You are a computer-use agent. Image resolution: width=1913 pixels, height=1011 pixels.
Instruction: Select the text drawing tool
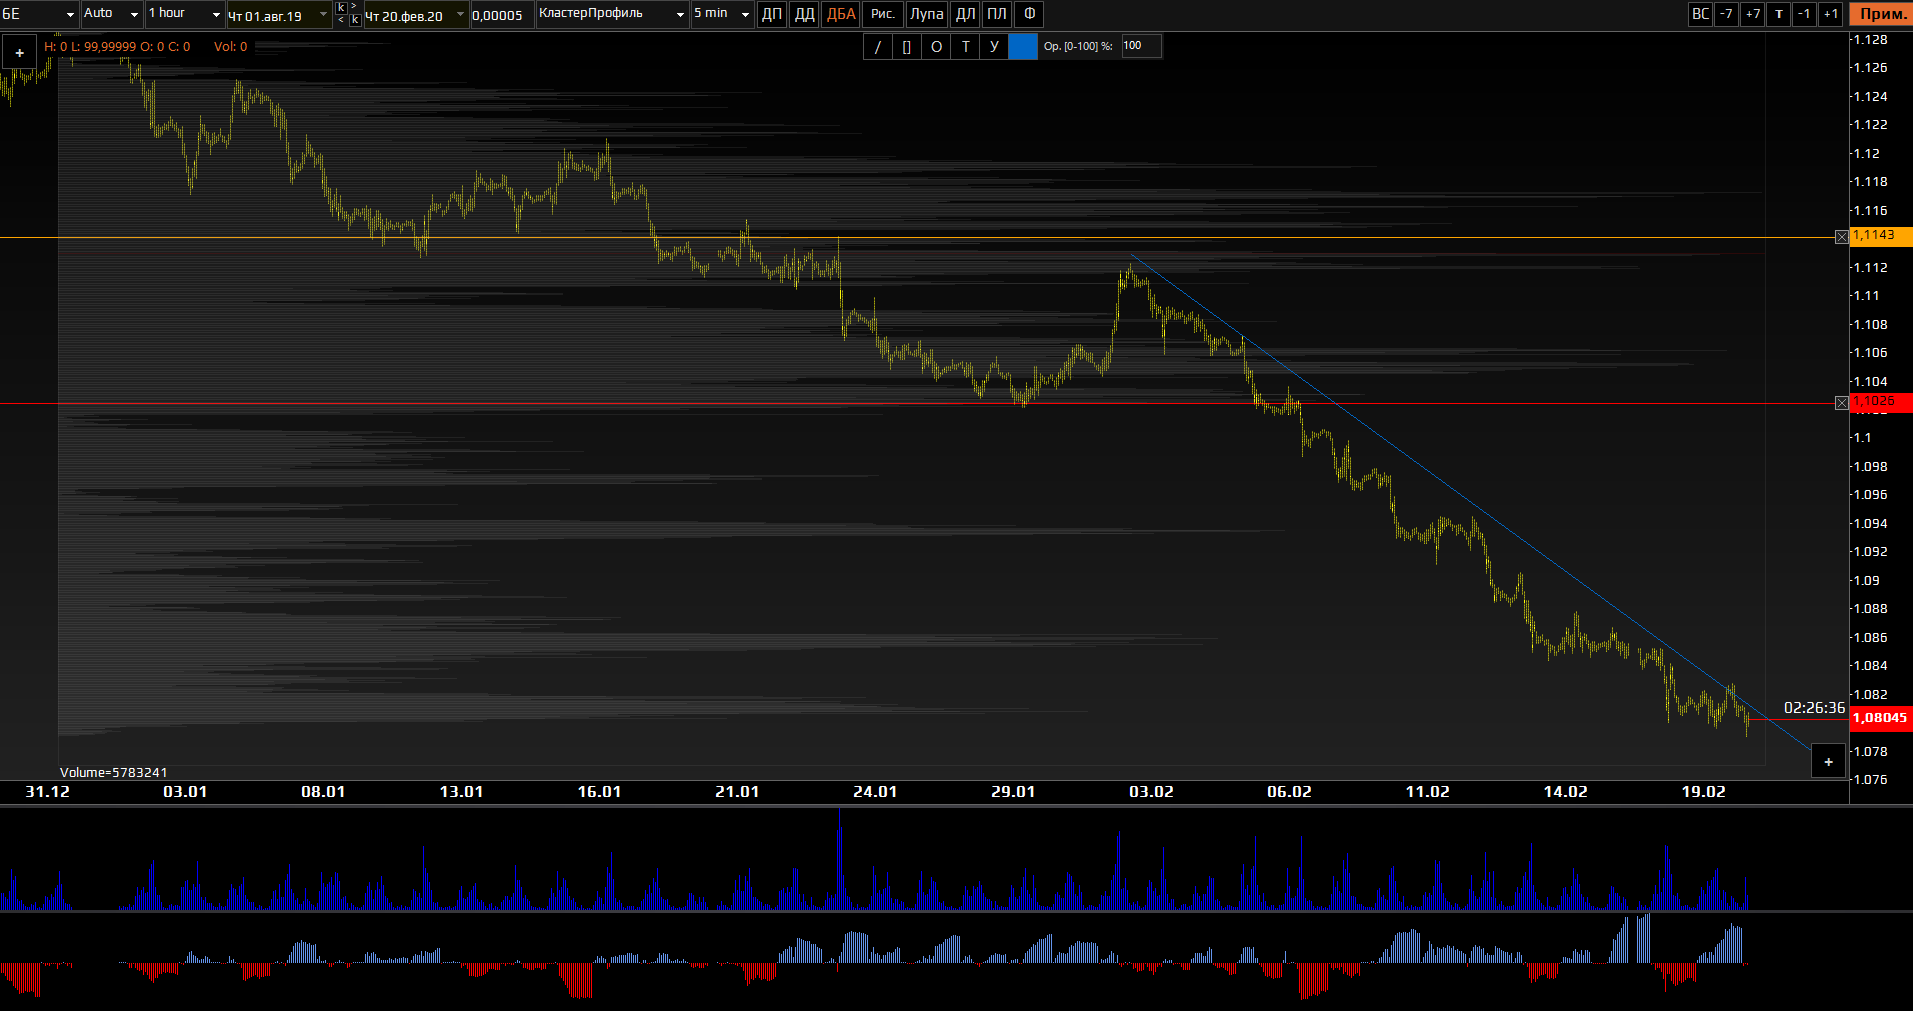965,46
